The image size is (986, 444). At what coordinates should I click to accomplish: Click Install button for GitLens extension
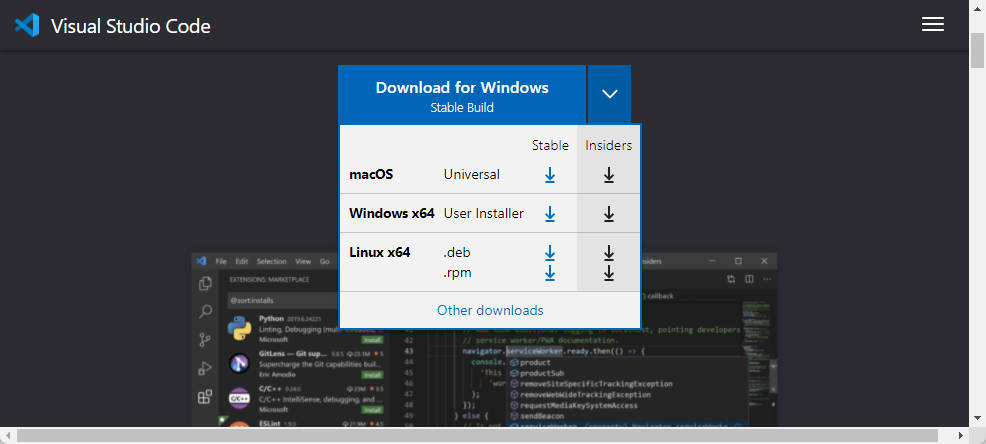click(x=372, y=374)
